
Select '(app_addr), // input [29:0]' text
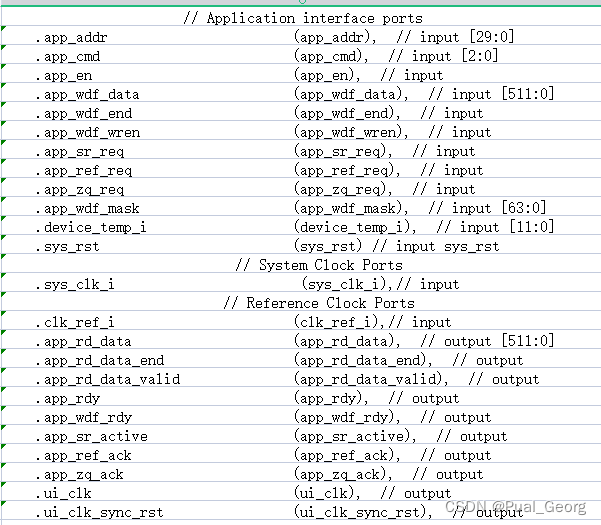point(404,37)
